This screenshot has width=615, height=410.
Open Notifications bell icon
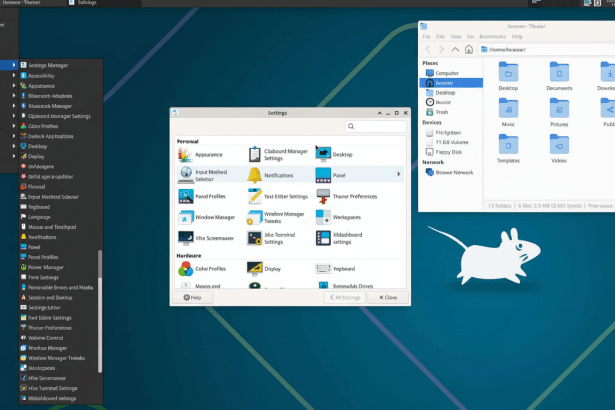[x=255, y=175]
